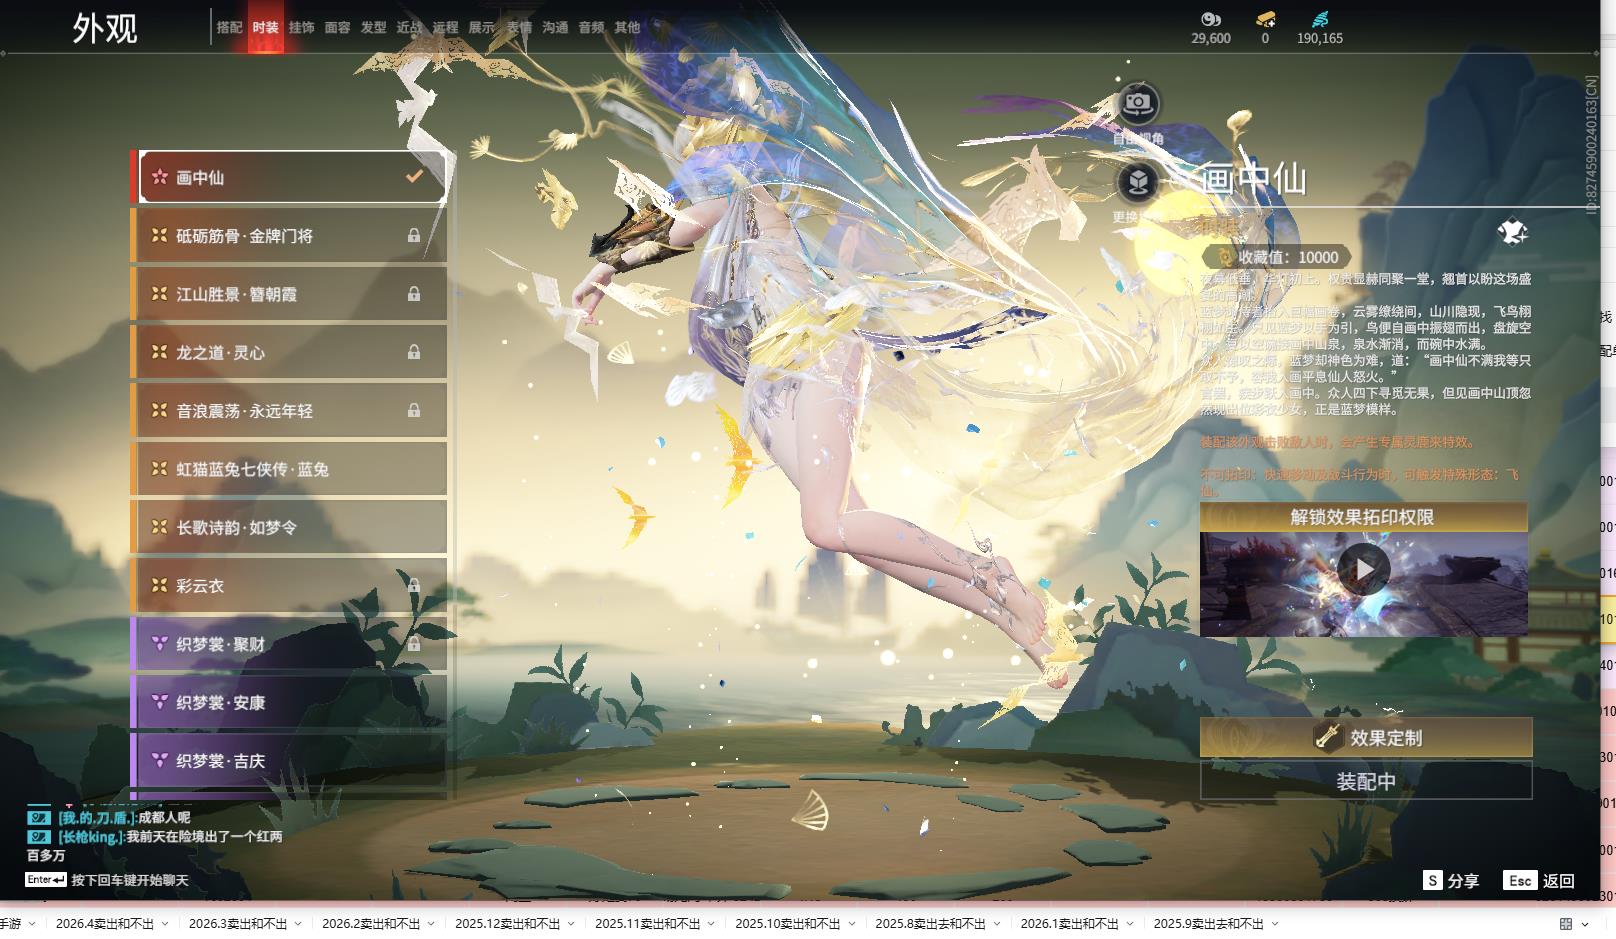Viewport: 1616px width, 939px height.
Task: Expand the 2026.4卖出和不出 sheet tab dropdown
Action: (x=165, y=924)
